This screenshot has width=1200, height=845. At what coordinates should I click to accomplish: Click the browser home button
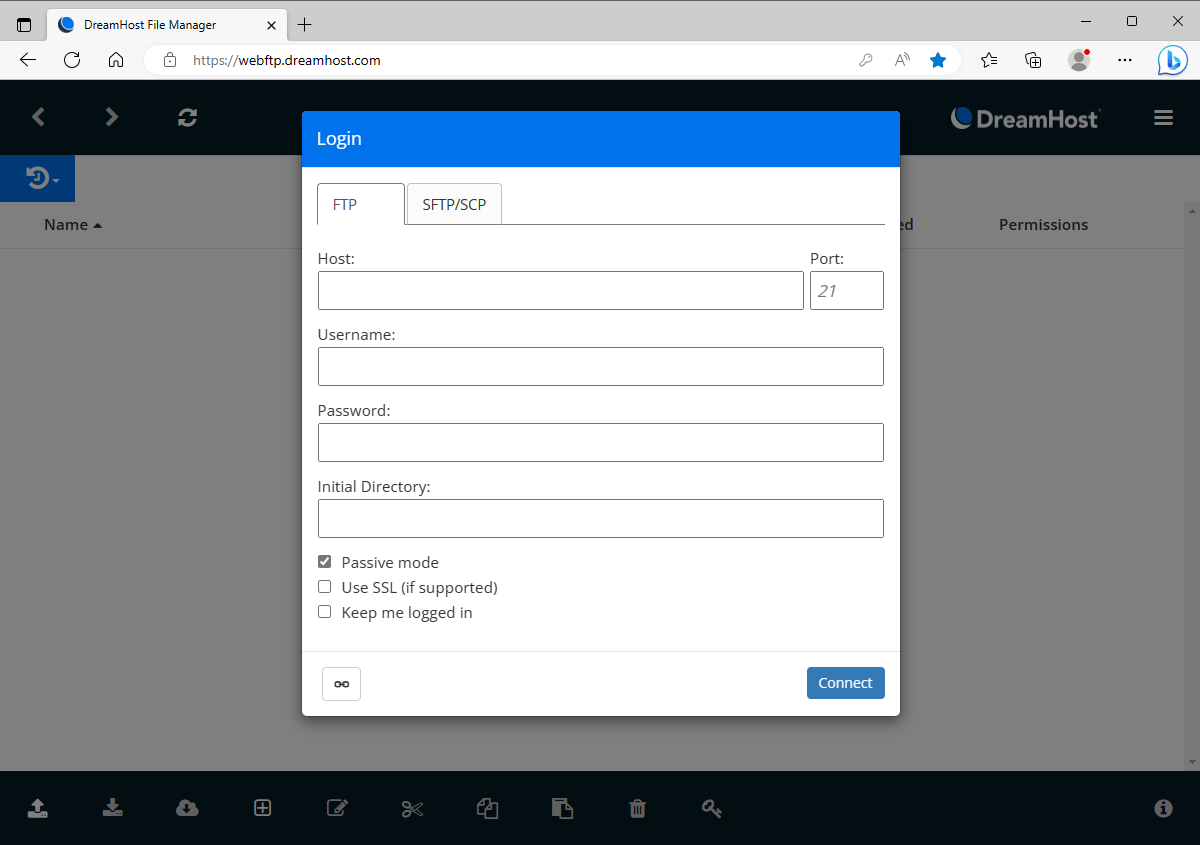pos(116,60)
